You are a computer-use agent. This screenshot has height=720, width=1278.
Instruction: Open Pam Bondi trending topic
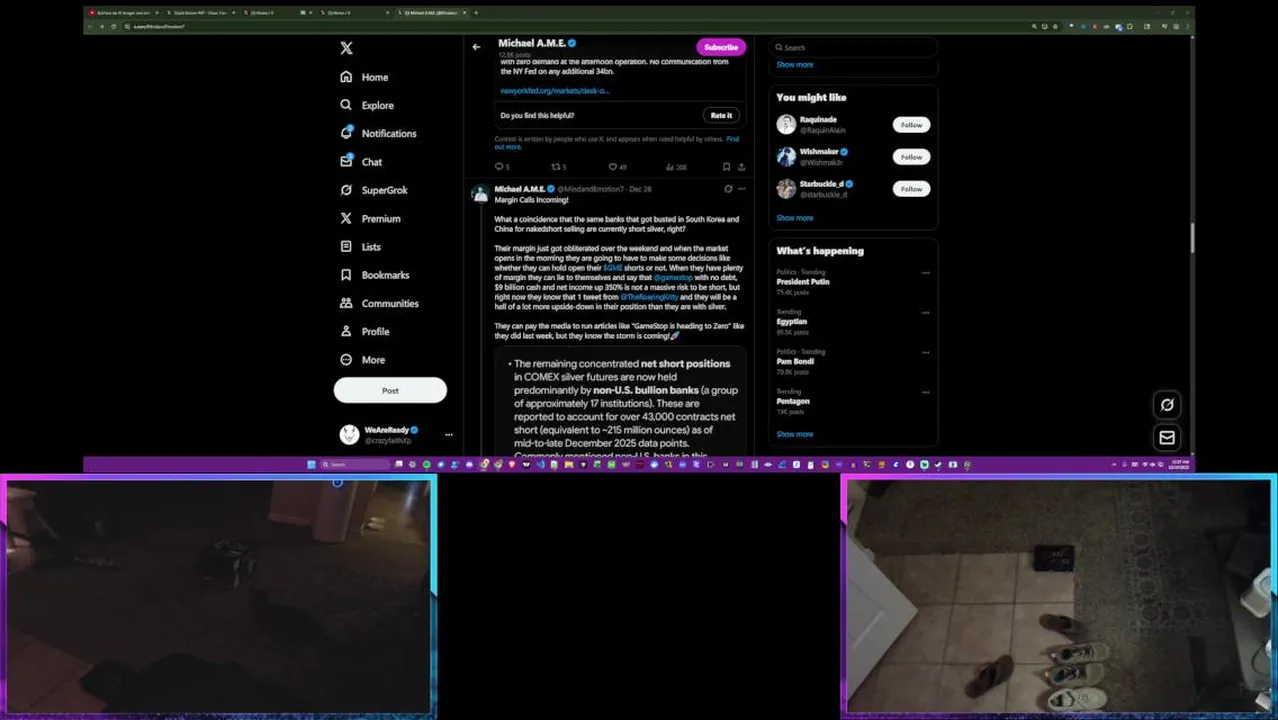(795, 361)
